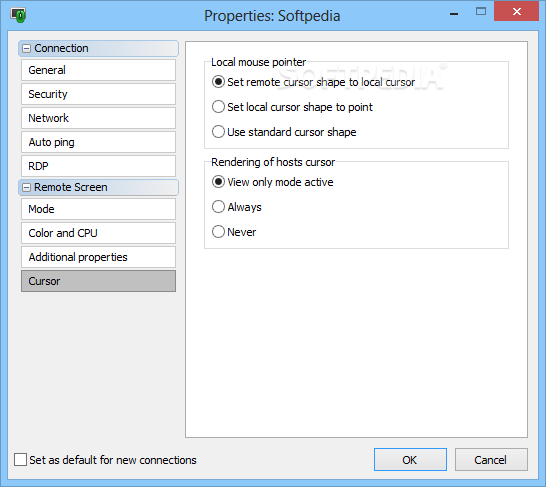Viewport: 546px width, 487px height.
Task: Select the Auto ping item
Action: coord(98,142)
